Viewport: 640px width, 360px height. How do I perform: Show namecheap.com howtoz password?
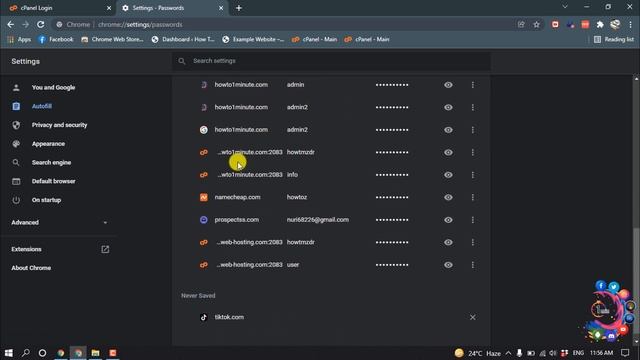coord(448,197)
